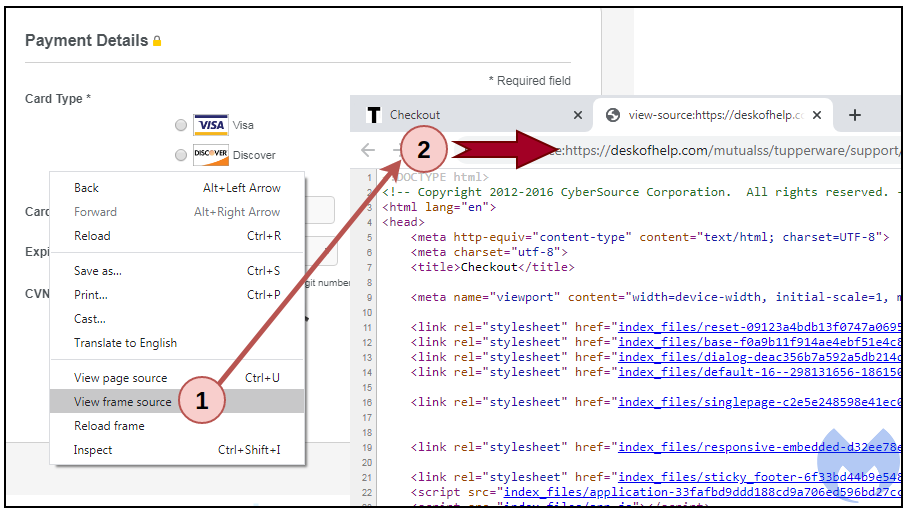This screenshot has height=513, width=910.
Task: Click the address bar URL
Action: pos(730,151)
